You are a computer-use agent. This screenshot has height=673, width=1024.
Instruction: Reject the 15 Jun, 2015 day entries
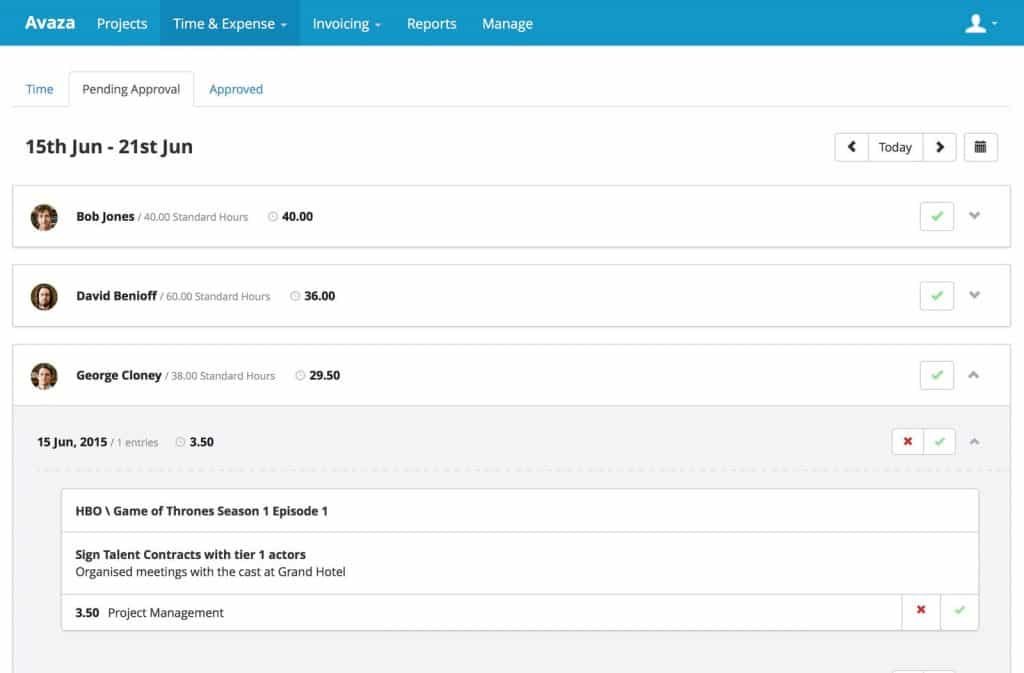tap(907, 441)
